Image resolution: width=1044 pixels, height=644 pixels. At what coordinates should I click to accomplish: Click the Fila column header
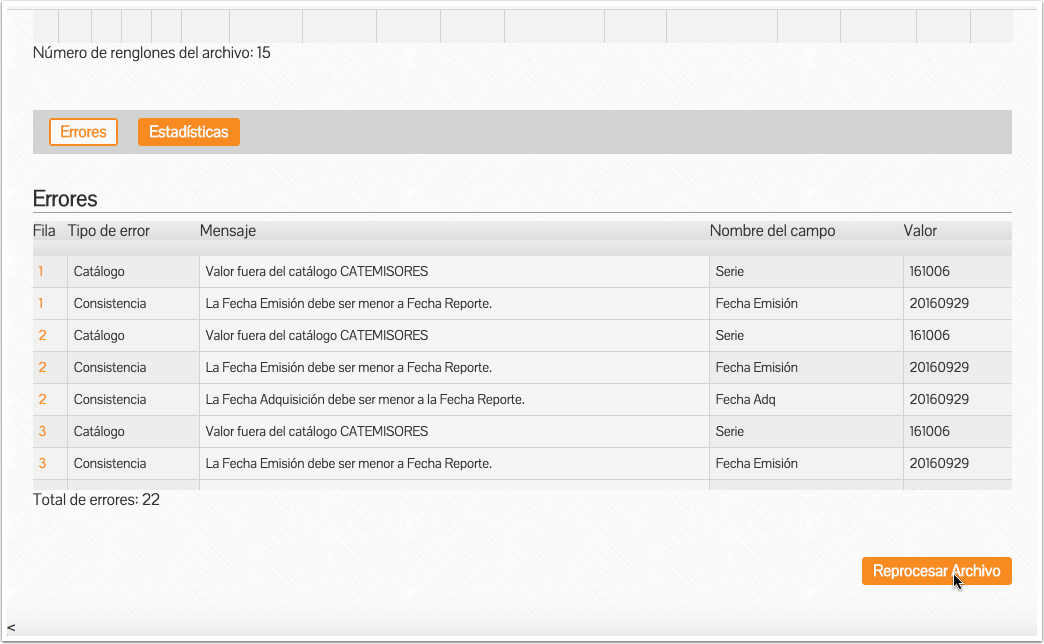(44, 231)
